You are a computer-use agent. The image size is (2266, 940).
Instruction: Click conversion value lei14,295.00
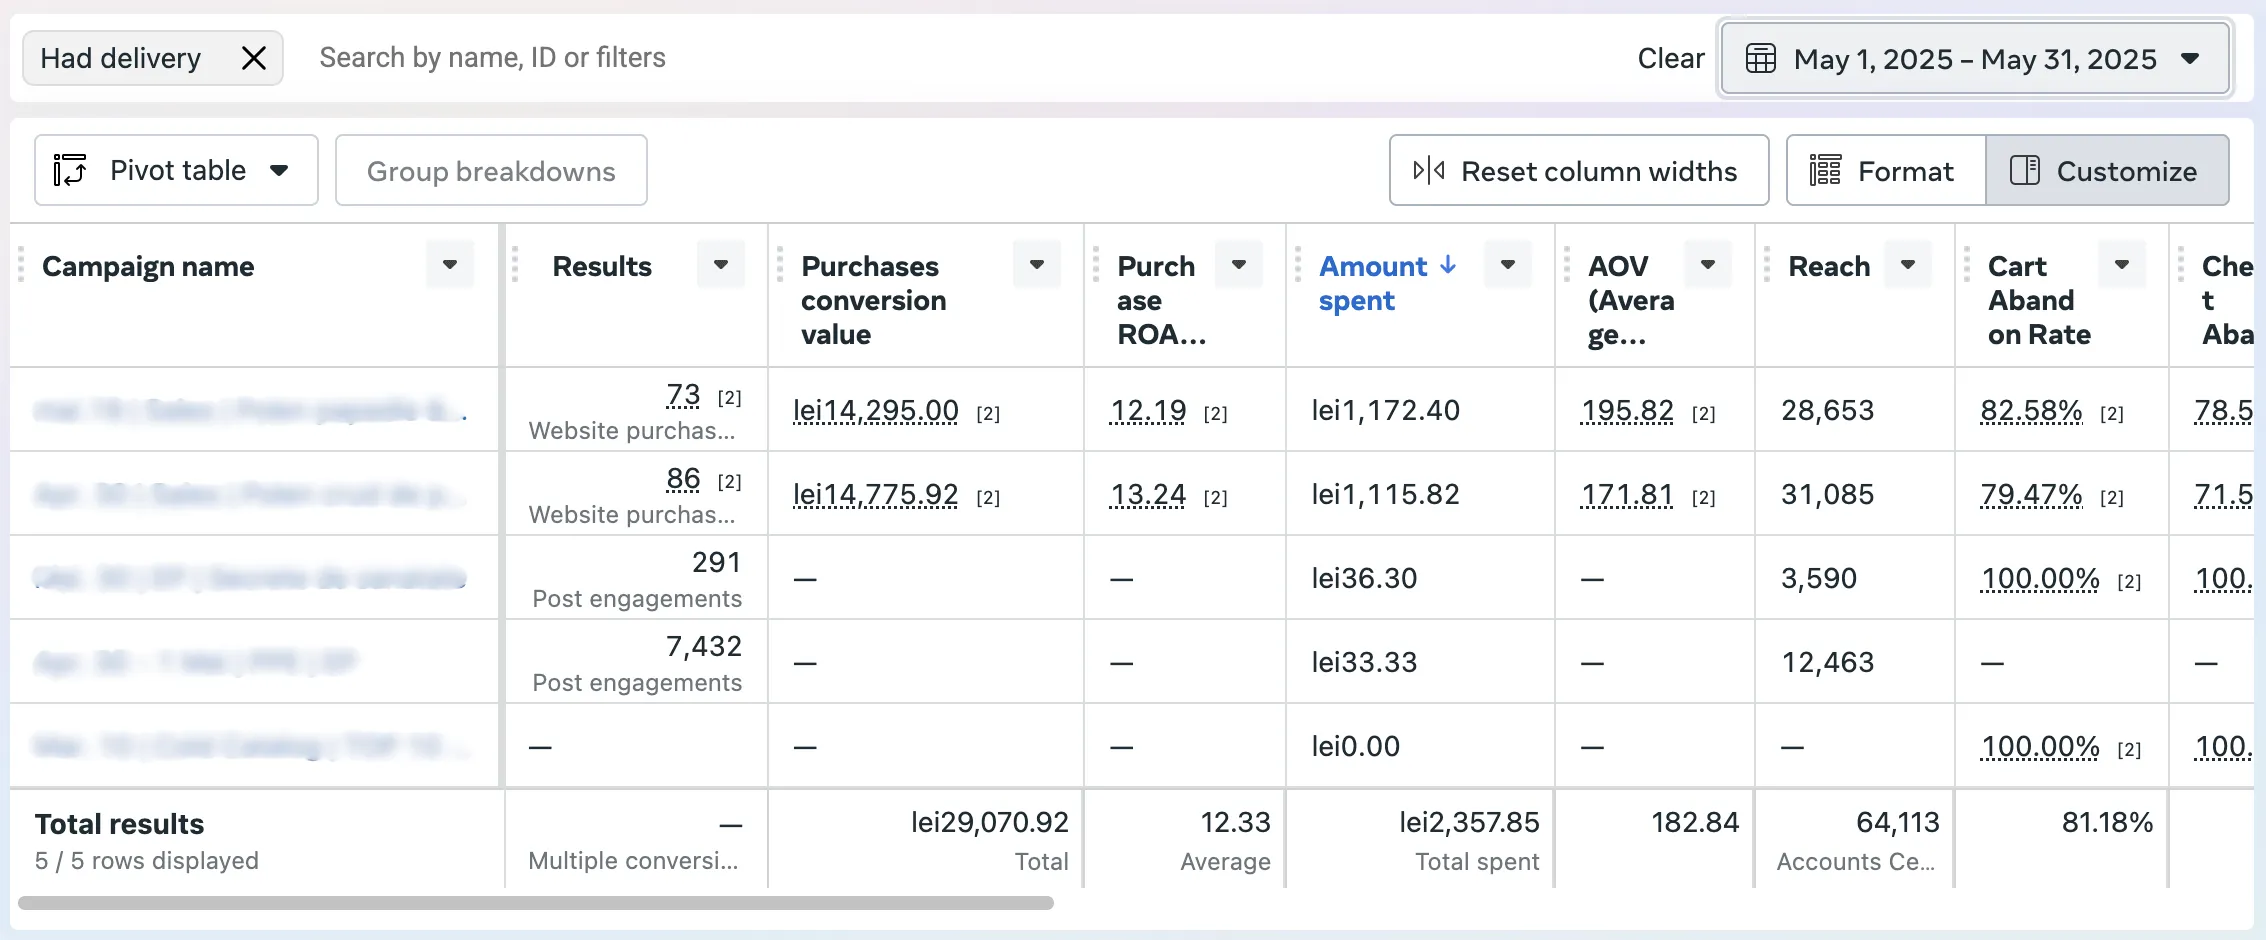coord(876,411)
